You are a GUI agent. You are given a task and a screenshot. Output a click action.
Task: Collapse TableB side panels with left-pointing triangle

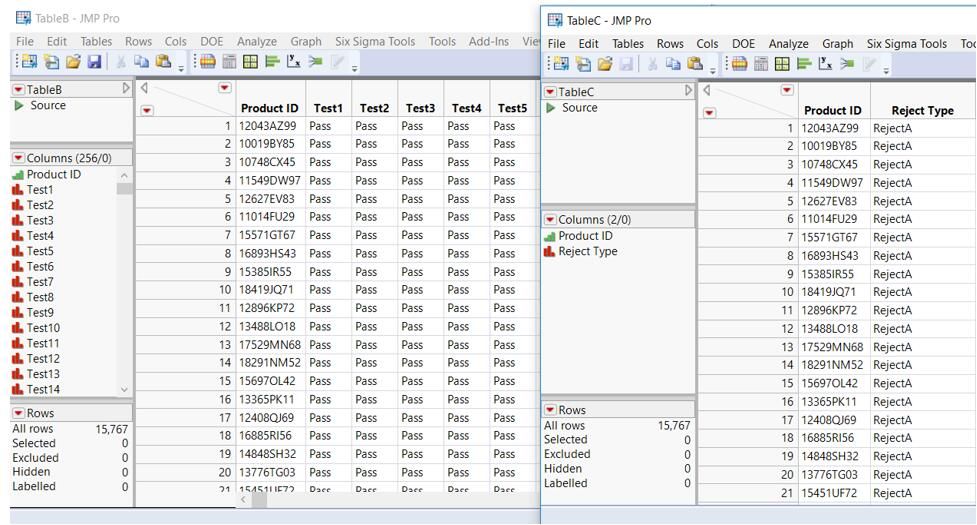144,88
